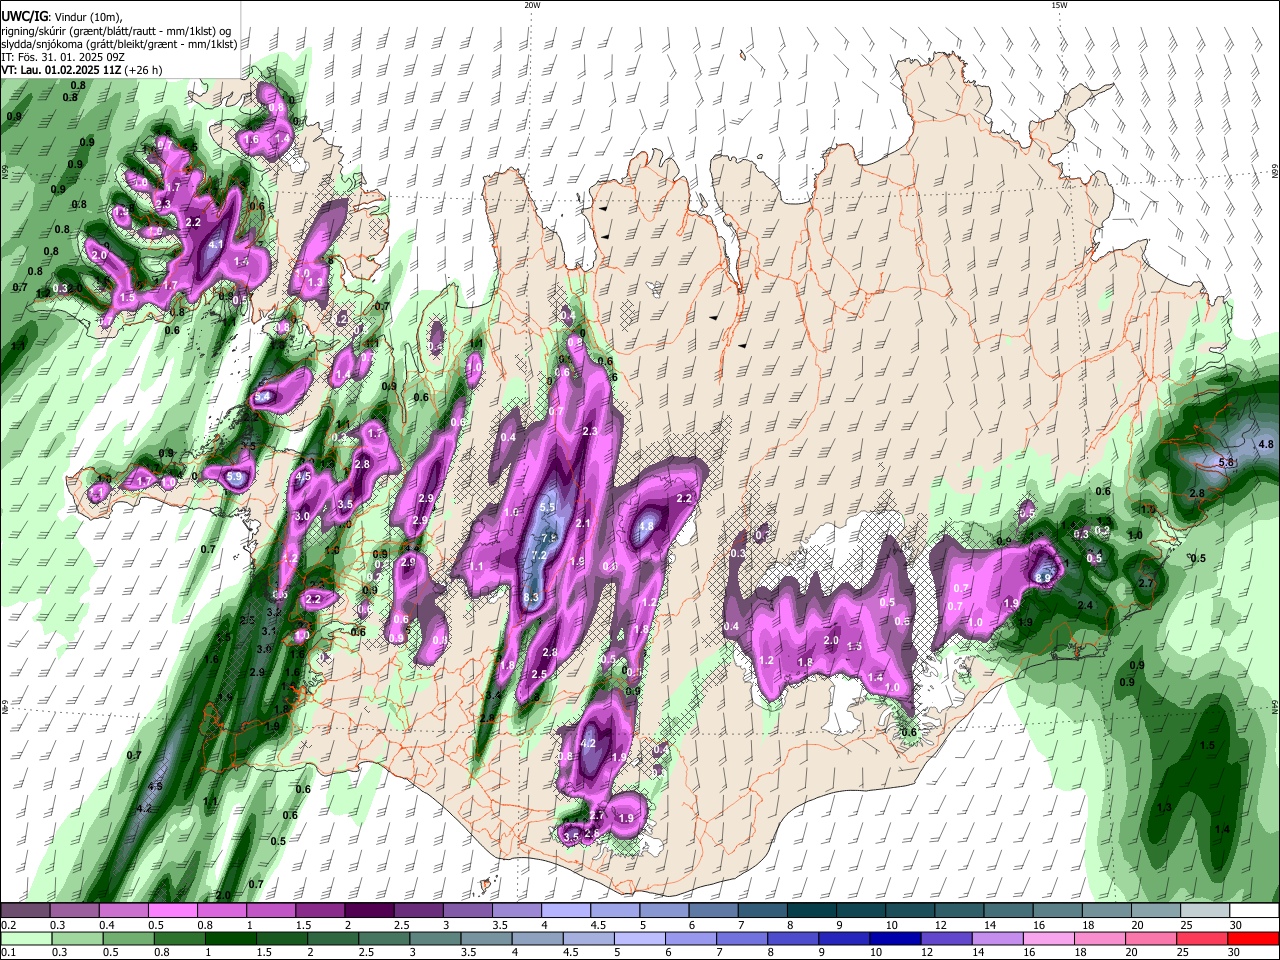Click the 4.1 value in the northwest snow area
Viewport: 1280px width, 960px height.
[x=216, y=244]
